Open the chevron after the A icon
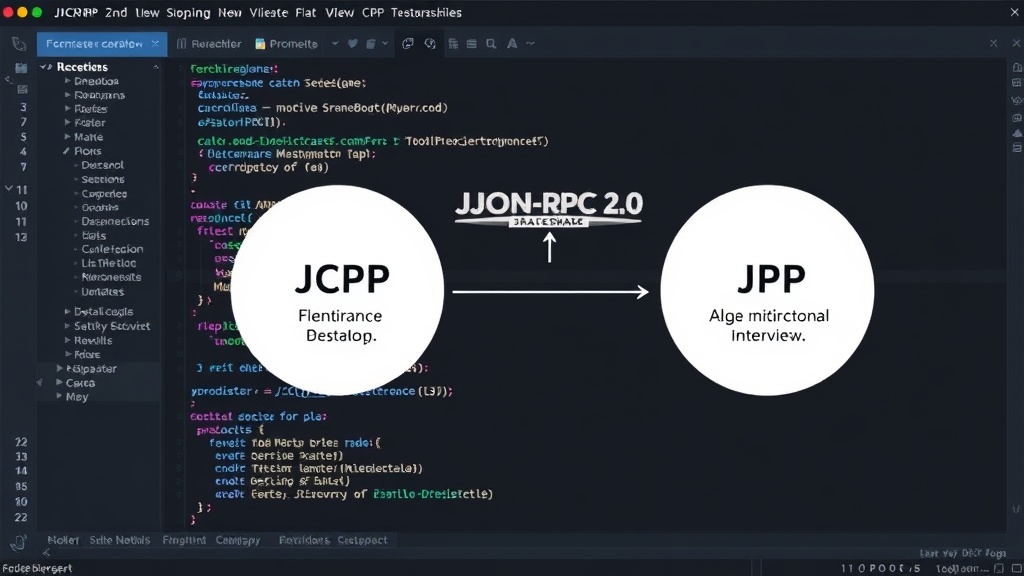This screenshot has width=1024, height=576. tap(530, 44)
